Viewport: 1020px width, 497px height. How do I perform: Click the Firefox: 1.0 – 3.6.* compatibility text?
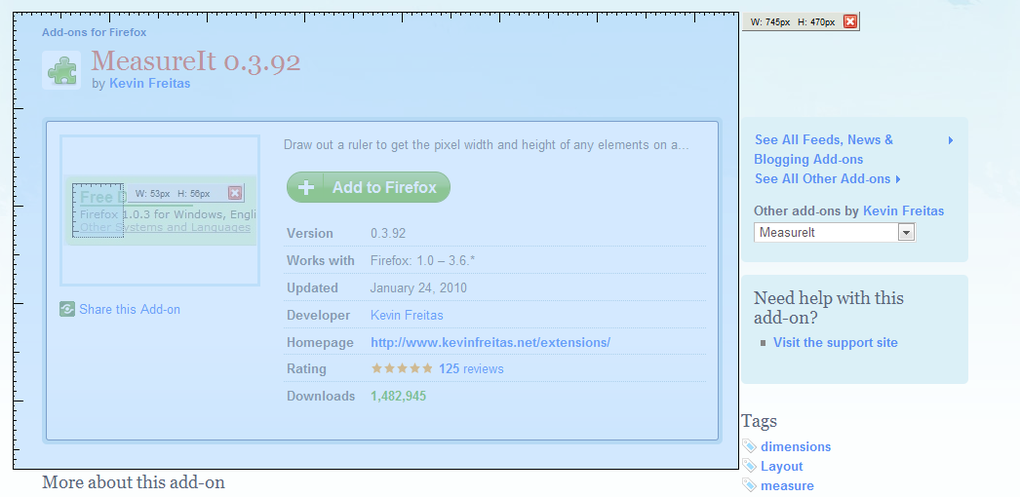[423, 261]
